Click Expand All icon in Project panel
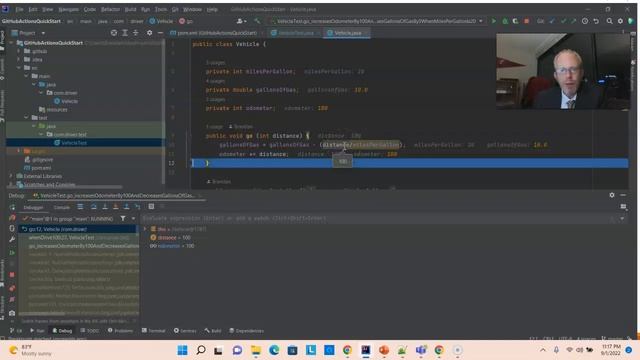The width and height of the screenshot is (640, 360). (125, 33)
